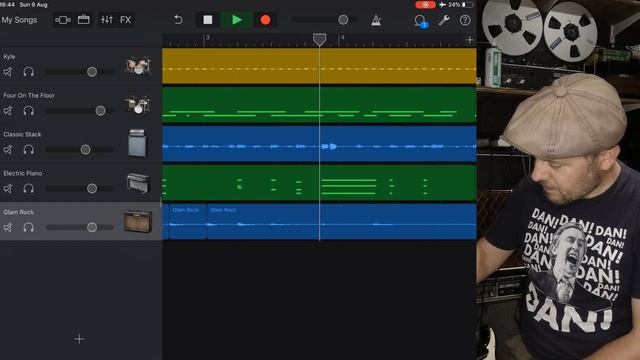Add song section with ruler plus
Screen dimensions: 640x360
point(470,40)
